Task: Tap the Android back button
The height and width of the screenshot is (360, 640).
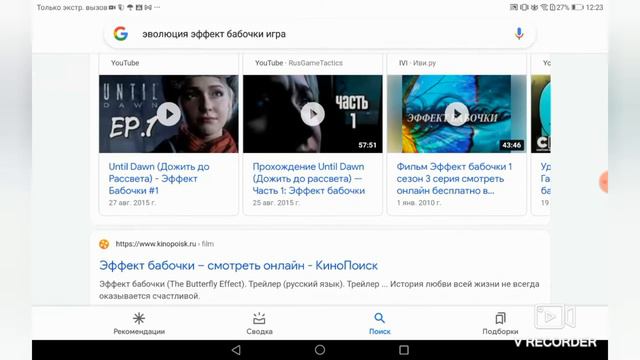Action: click(x=236, y=350)
